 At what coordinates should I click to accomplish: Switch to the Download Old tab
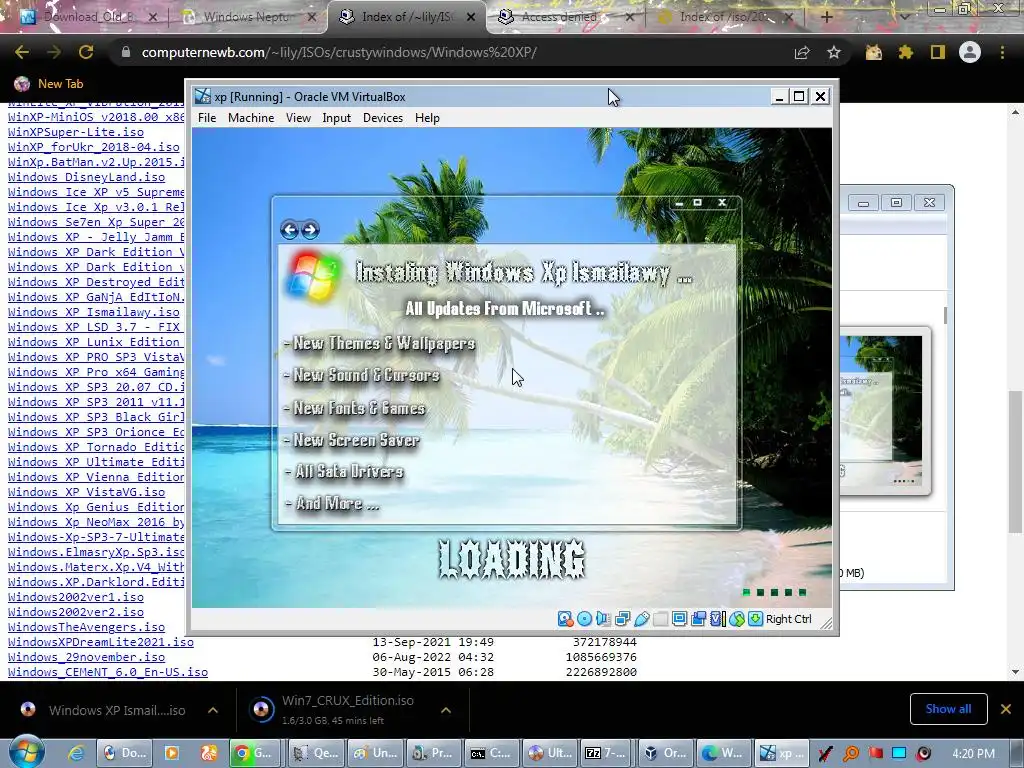90,17
